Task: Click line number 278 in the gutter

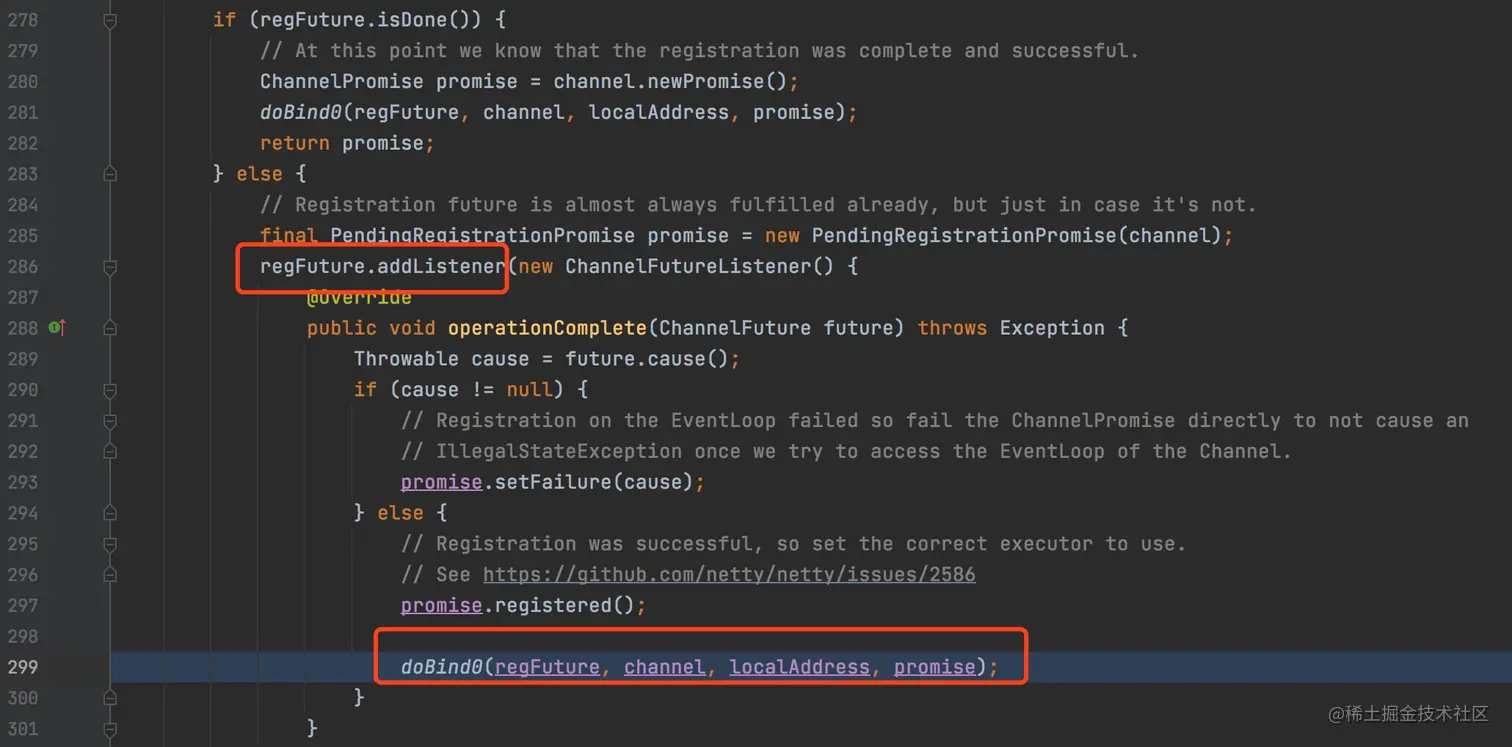Action: (x=22, y=20)
